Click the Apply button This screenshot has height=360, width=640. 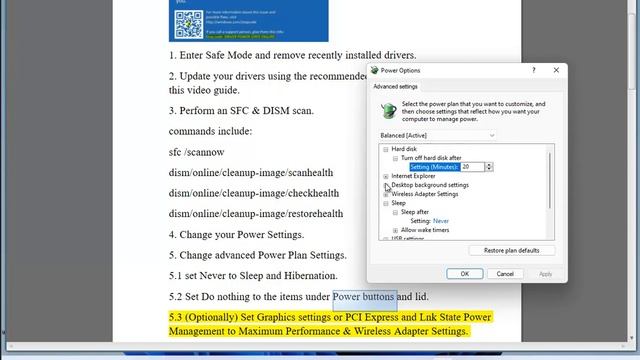tap(545, 274)
